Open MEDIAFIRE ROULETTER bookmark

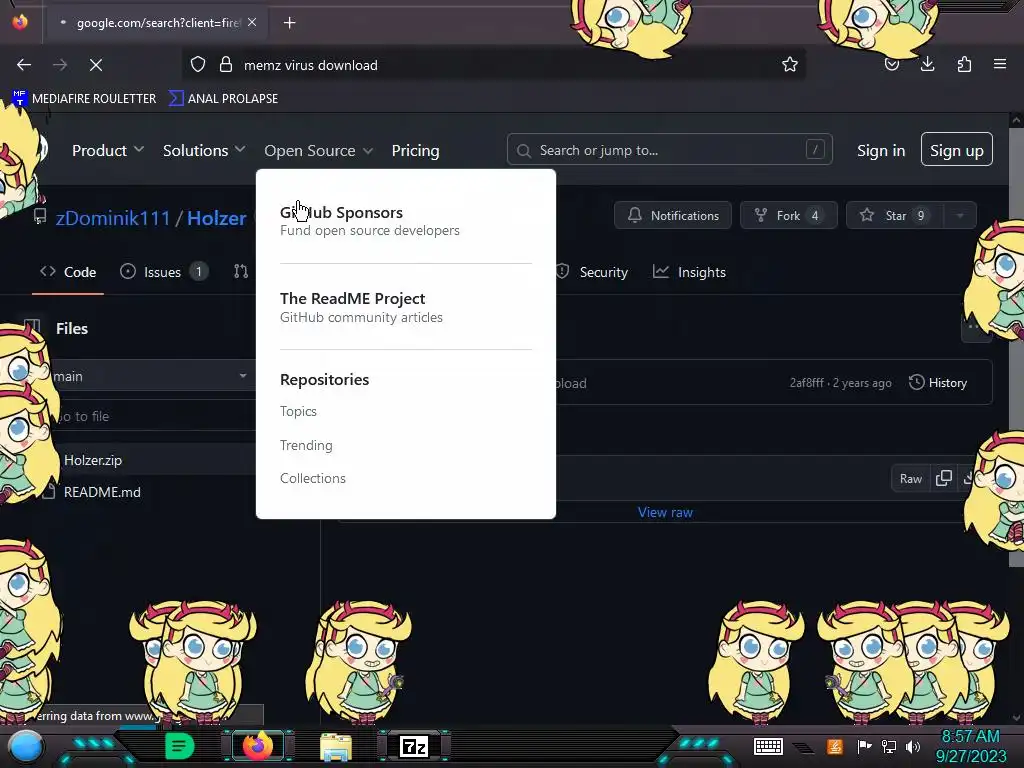coord(84,99)
